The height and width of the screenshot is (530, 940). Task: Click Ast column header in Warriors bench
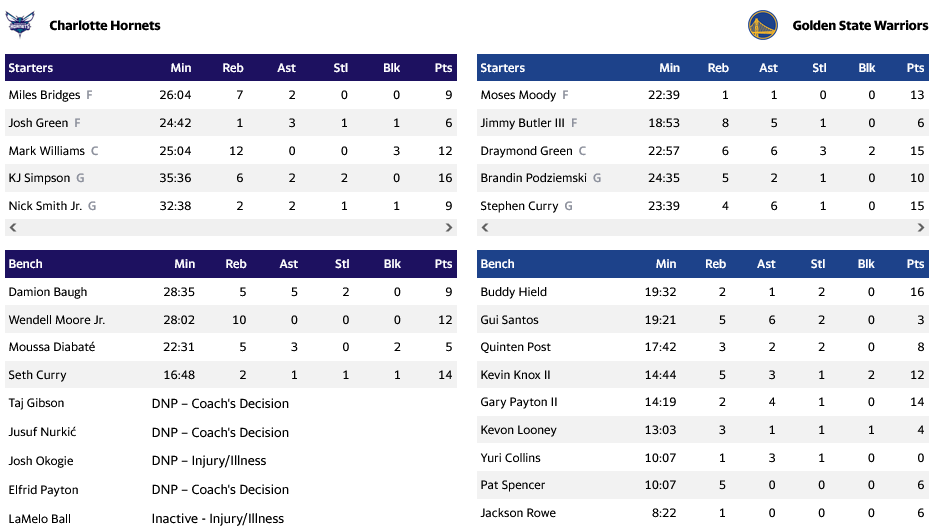[766, 264]
